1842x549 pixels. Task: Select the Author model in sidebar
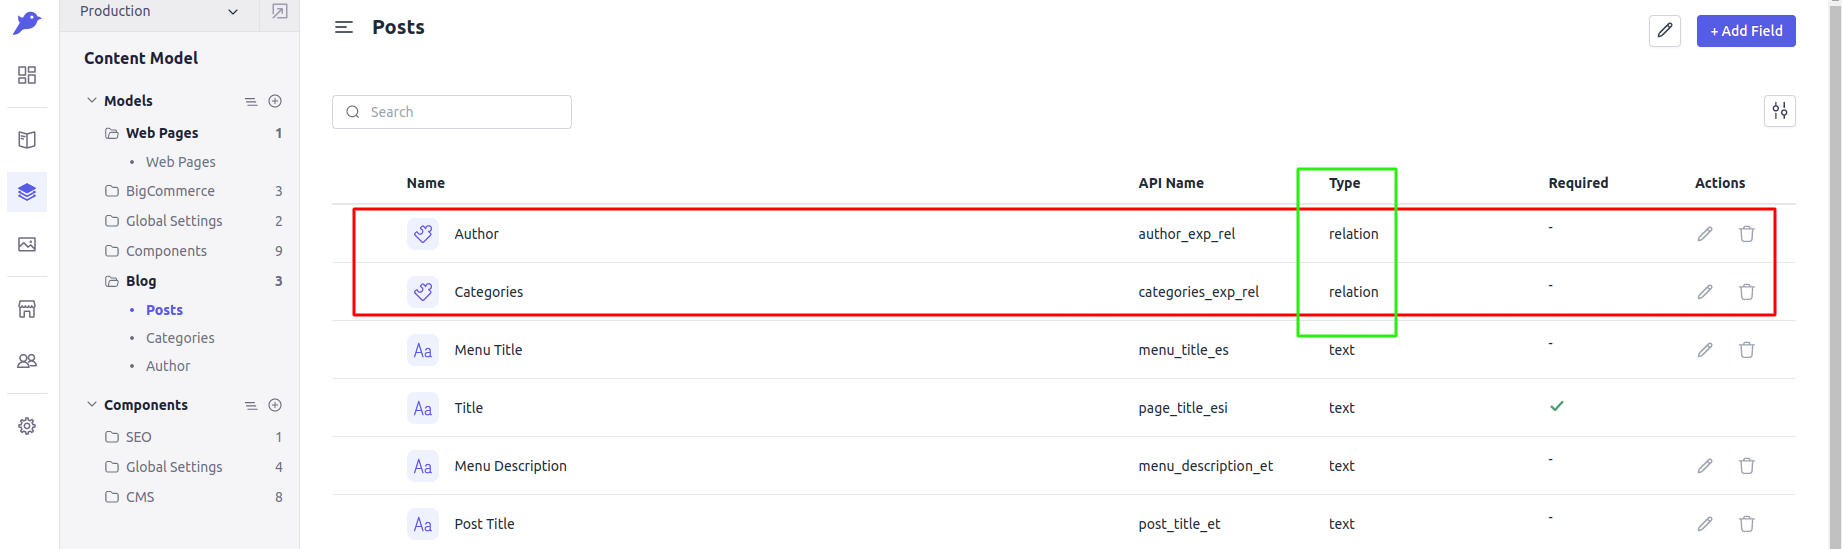pyautogui.click(x=168, y=366)
